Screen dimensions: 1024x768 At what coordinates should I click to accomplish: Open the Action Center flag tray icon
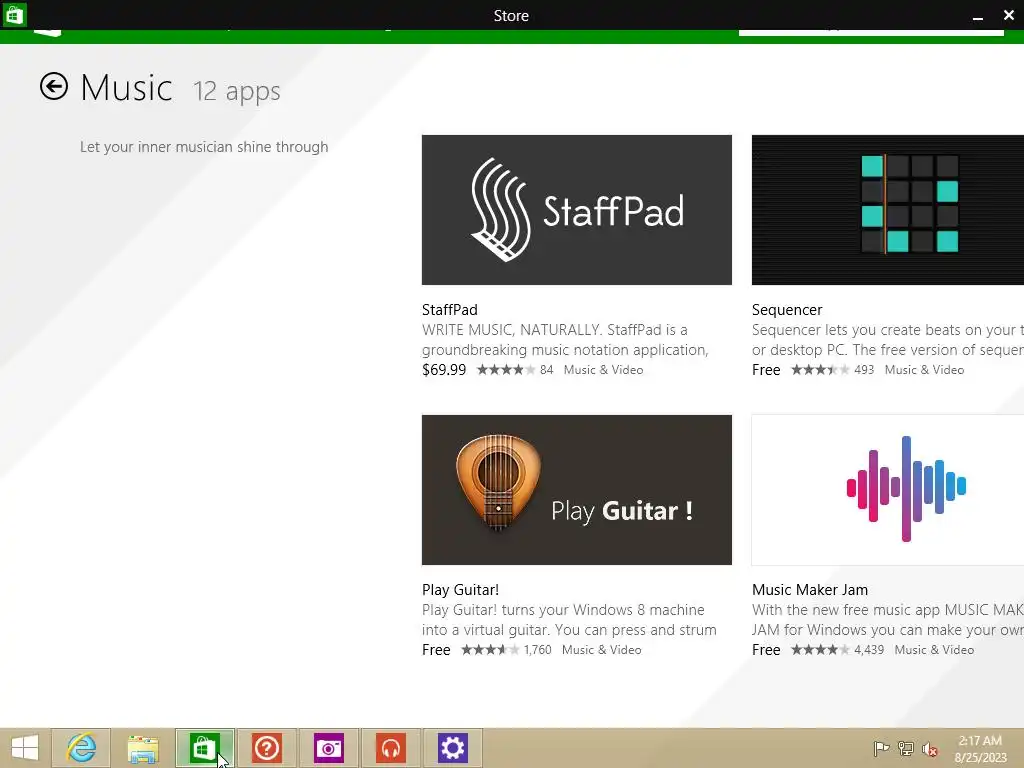point(881,748)
